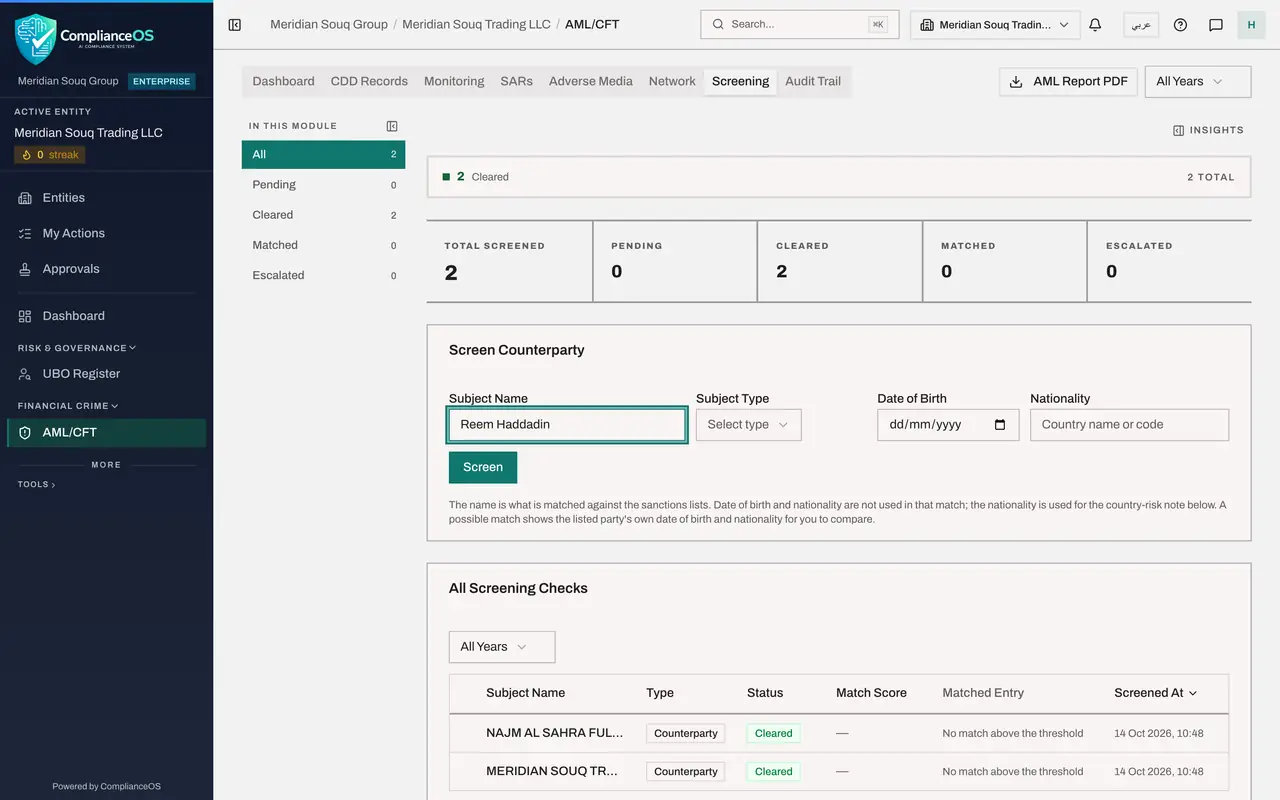Viewport: 1280px width, 800px height.
Task: Open the Audit Trail tab
Action: click(x=813, y=81)
